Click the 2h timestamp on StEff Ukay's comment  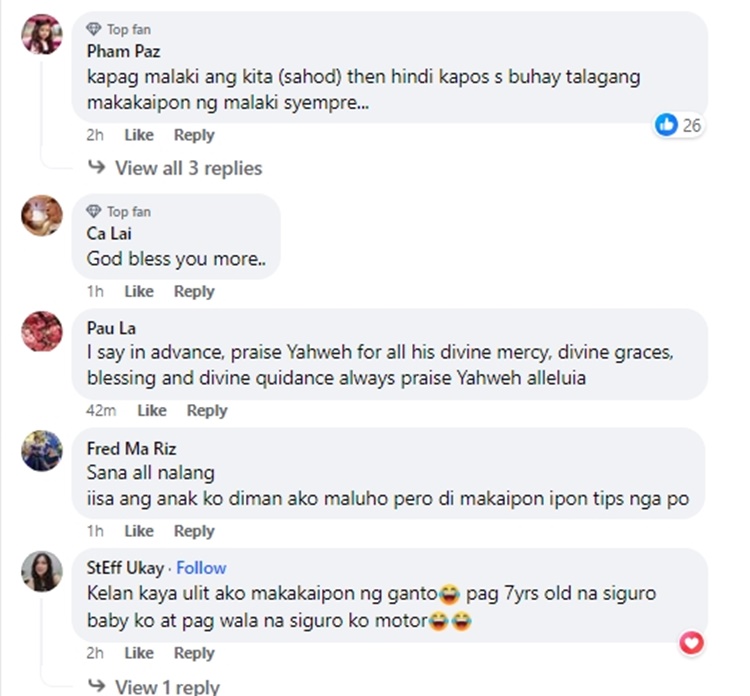point(95,653)
